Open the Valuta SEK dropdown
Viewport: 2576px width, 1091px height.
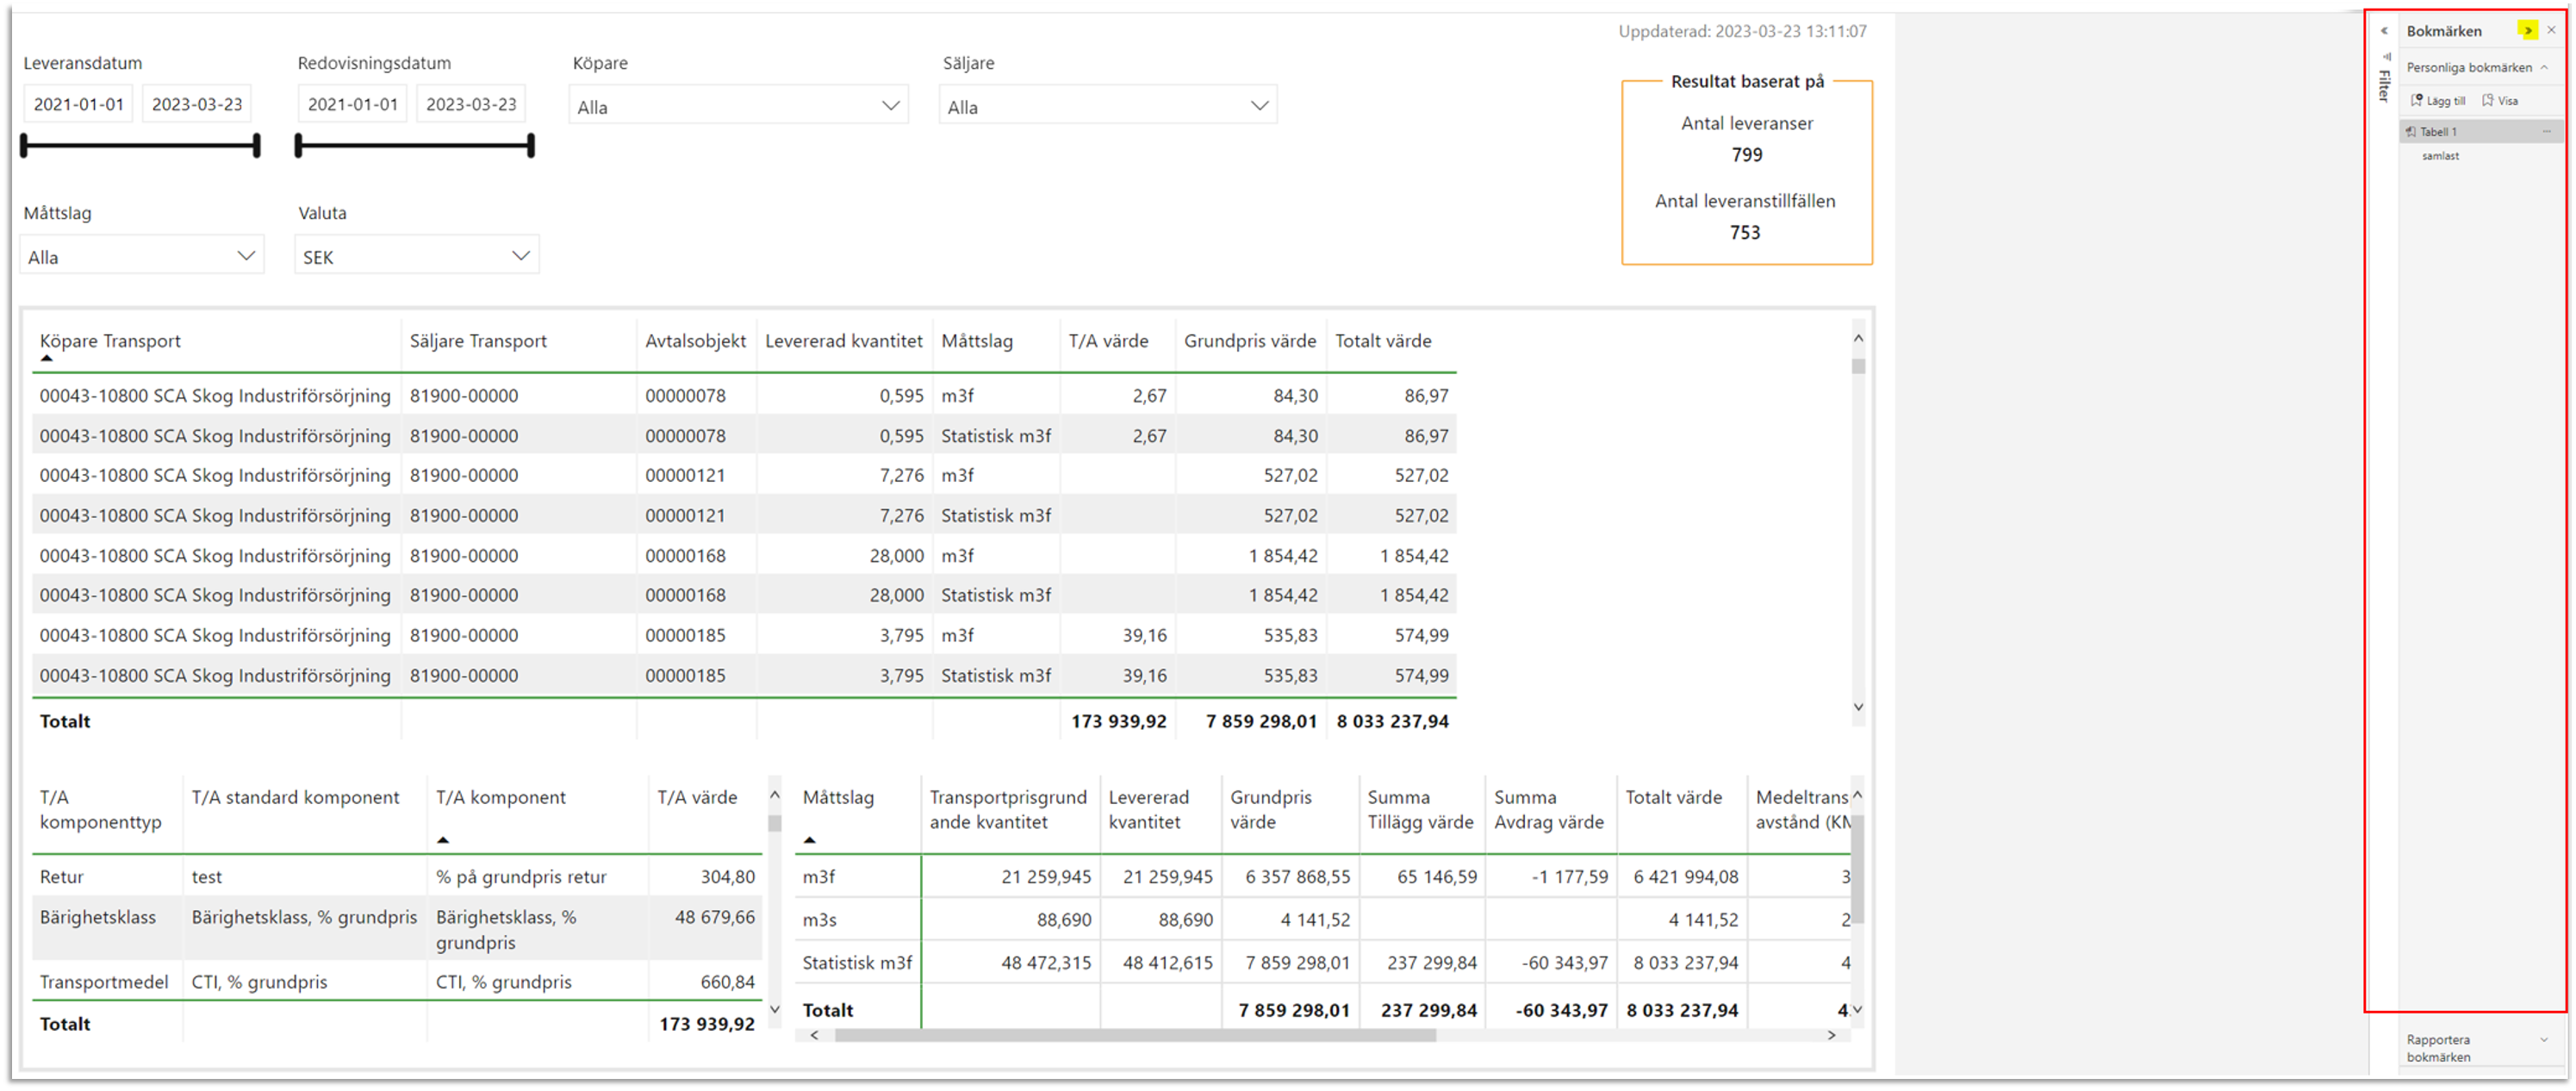[x=520, y=256]
